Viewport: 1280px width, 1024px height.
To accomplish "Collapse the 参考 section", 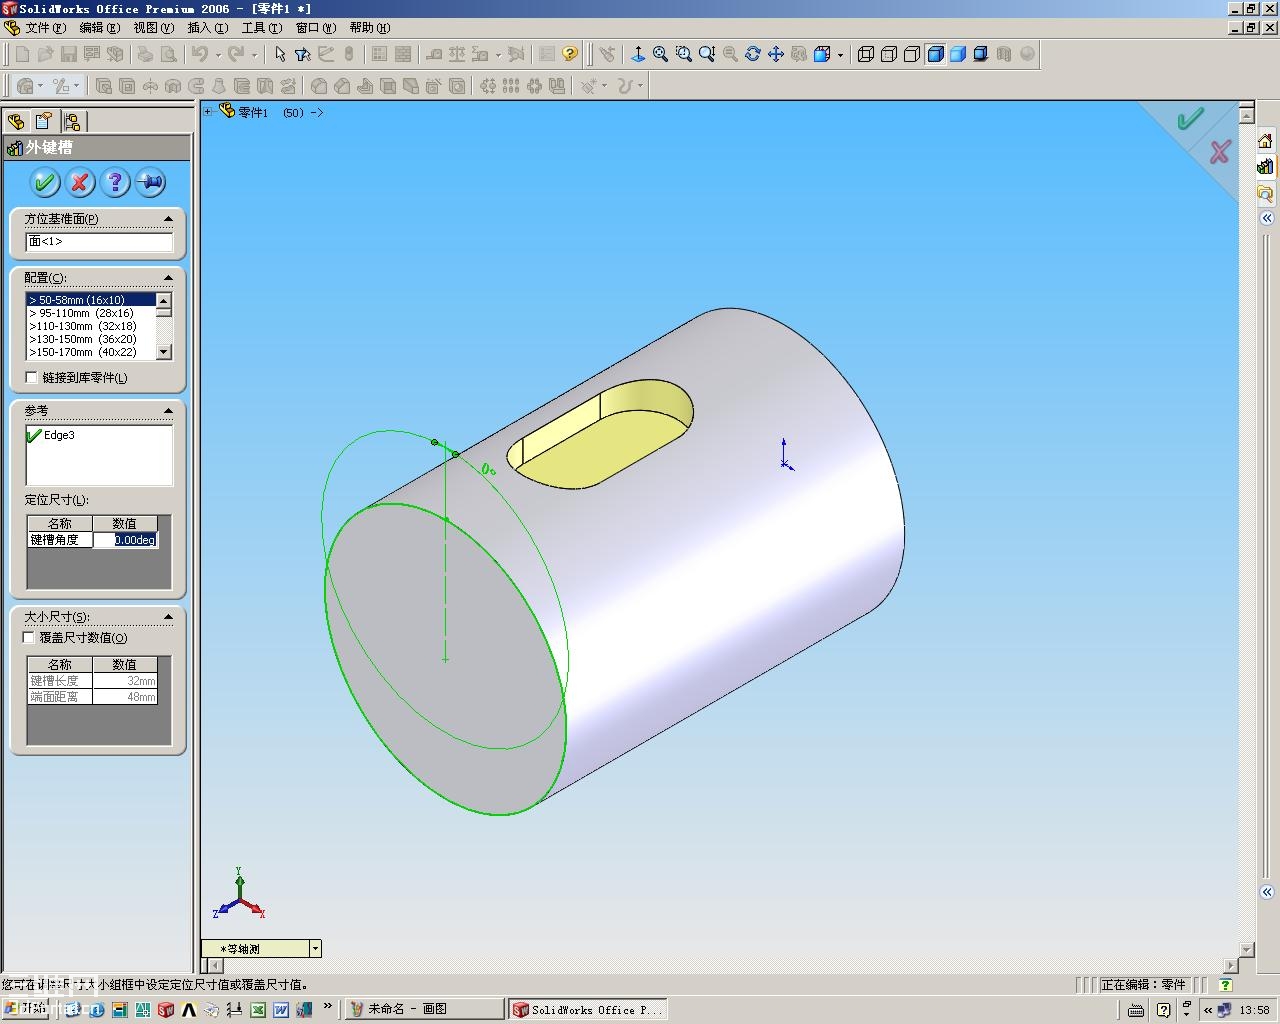I will [168, 410].
